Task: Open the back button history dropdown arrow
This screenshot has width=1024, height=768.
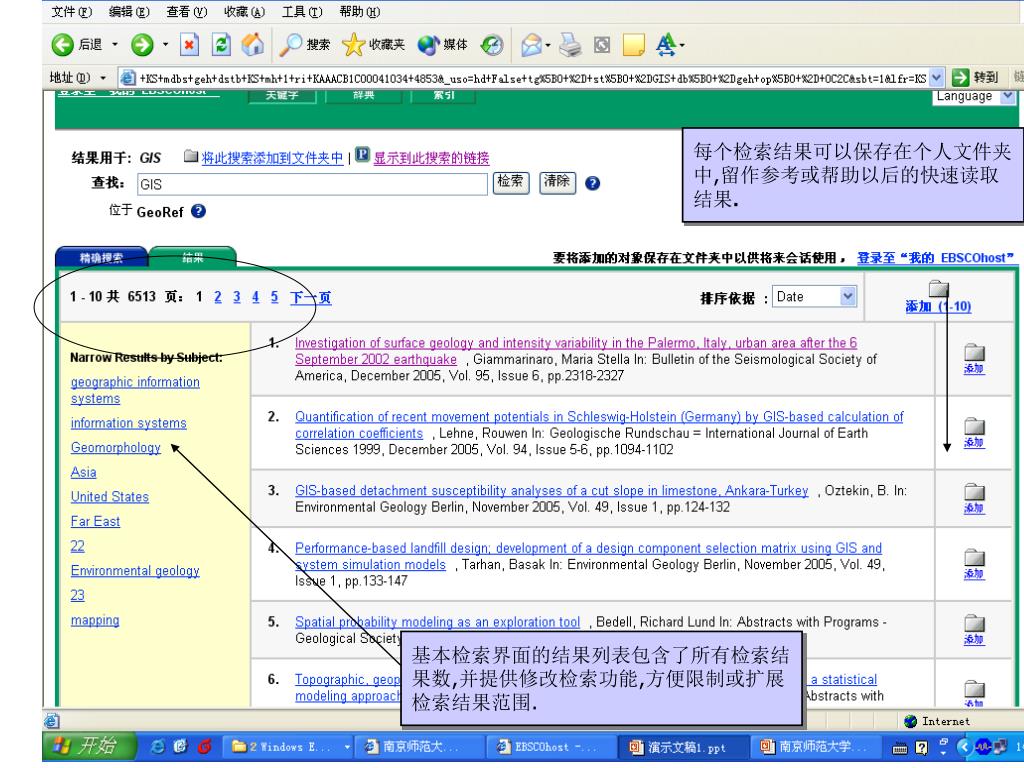Action: pos(115,44)
